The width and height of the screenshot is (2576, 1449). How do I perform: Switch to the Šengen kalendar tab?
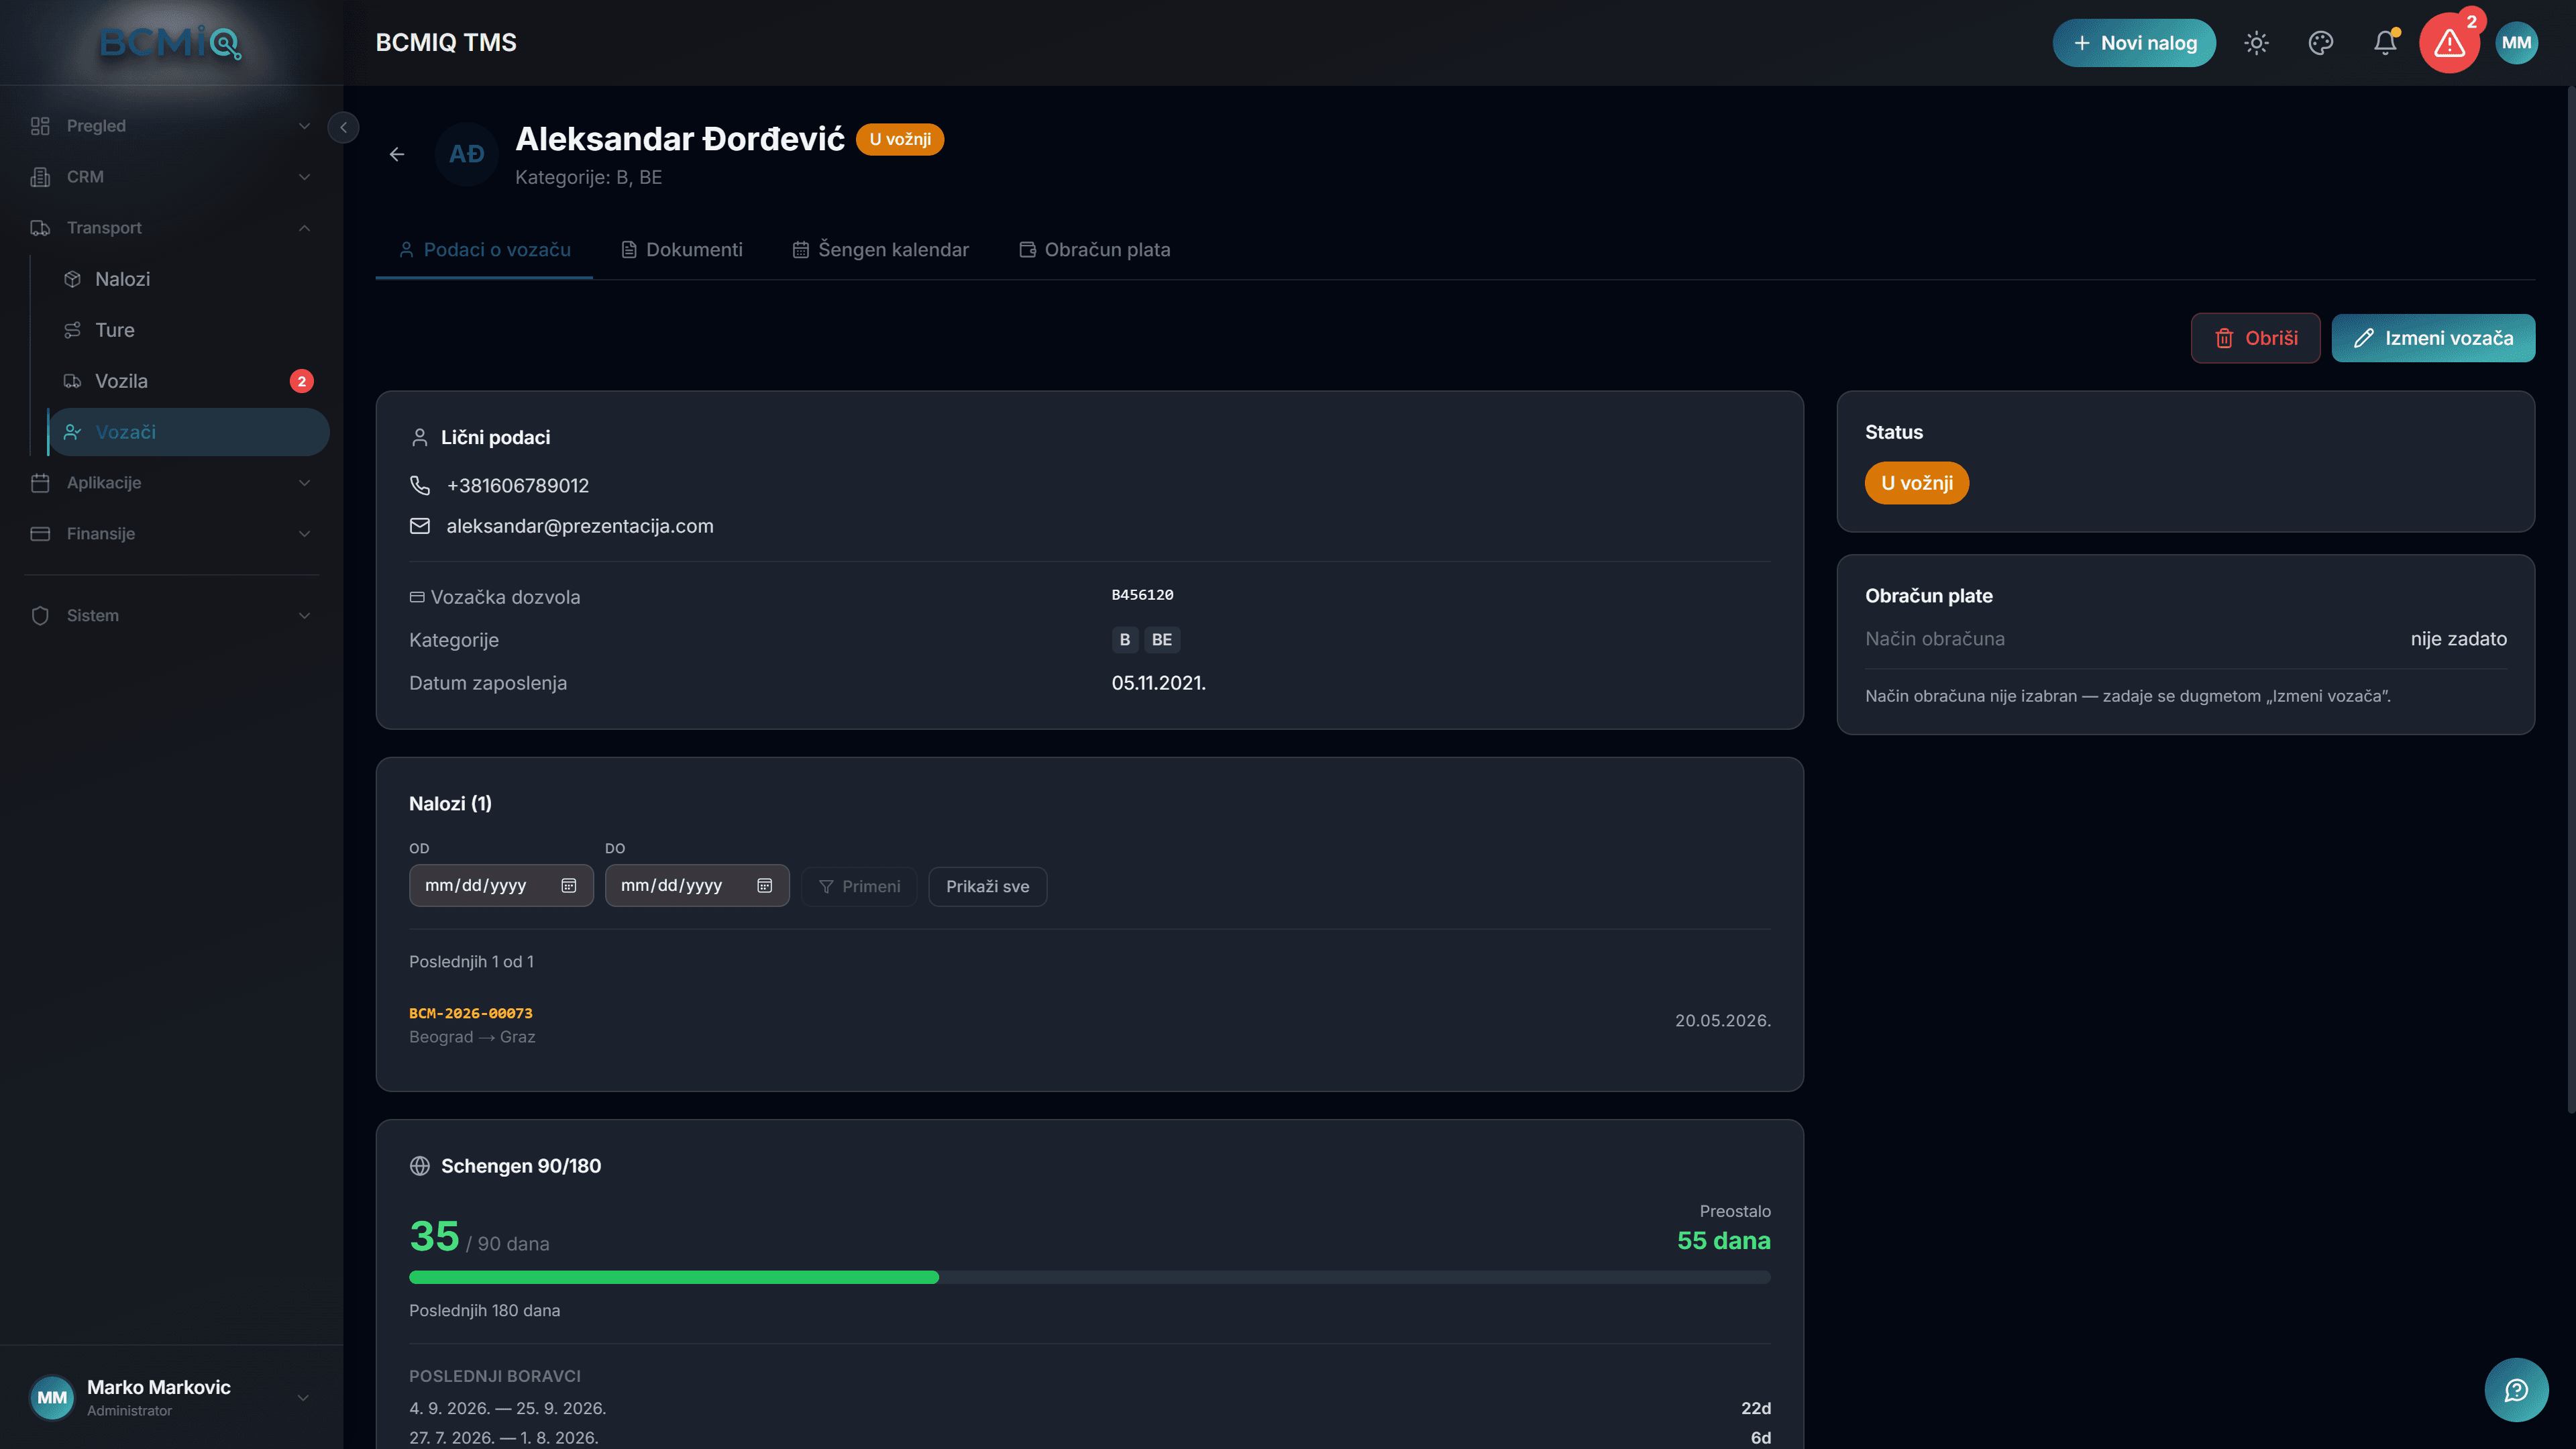tap(881, 250)
